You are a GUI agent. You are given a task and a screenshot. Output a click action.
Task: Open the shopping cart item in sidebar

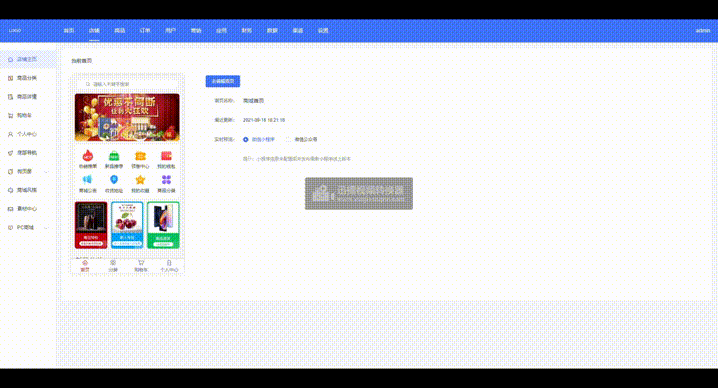coord(24,115)
